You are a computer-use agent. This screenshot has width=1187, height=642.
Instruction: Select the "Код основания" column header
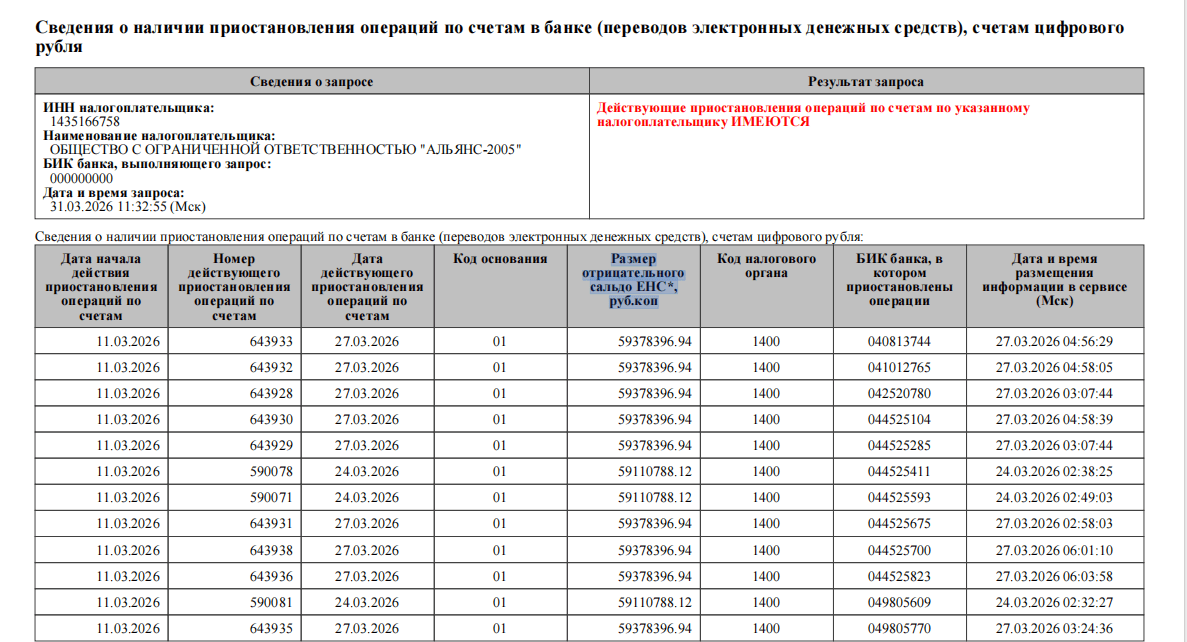(x=500, y=259)
